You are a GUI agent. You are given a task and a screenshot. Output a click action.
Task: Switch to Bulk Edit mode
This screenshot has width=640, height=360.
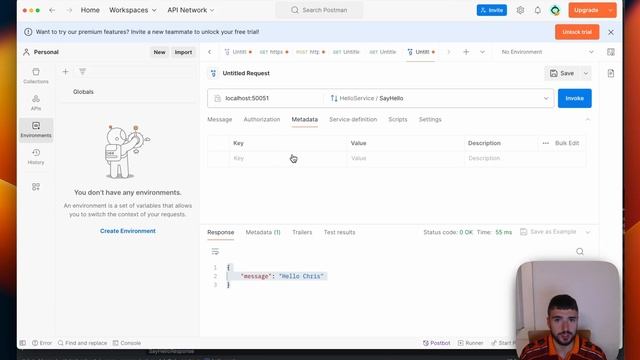point(567,143)
